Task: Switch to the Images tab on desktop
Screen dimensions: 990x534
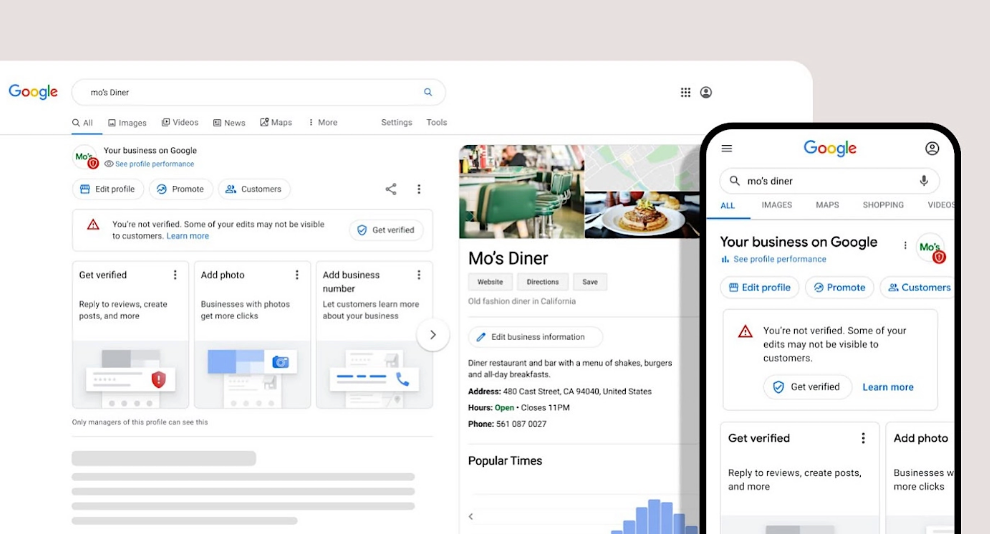Action: 127,122
